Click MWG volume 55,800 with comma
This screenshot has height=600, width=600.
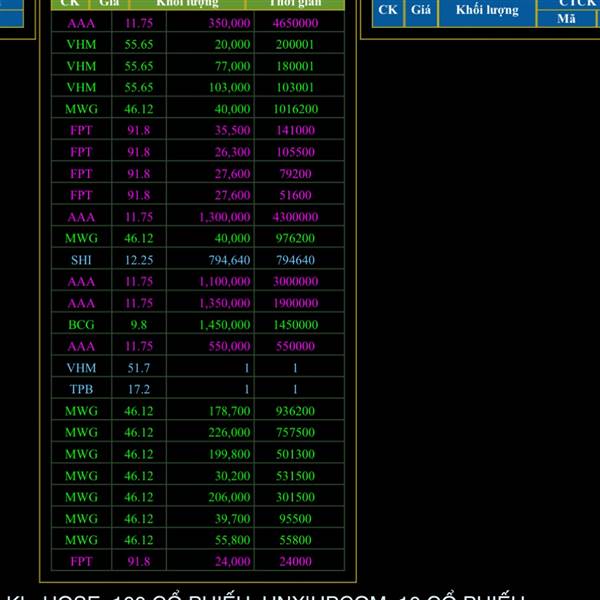click(232, 540)
